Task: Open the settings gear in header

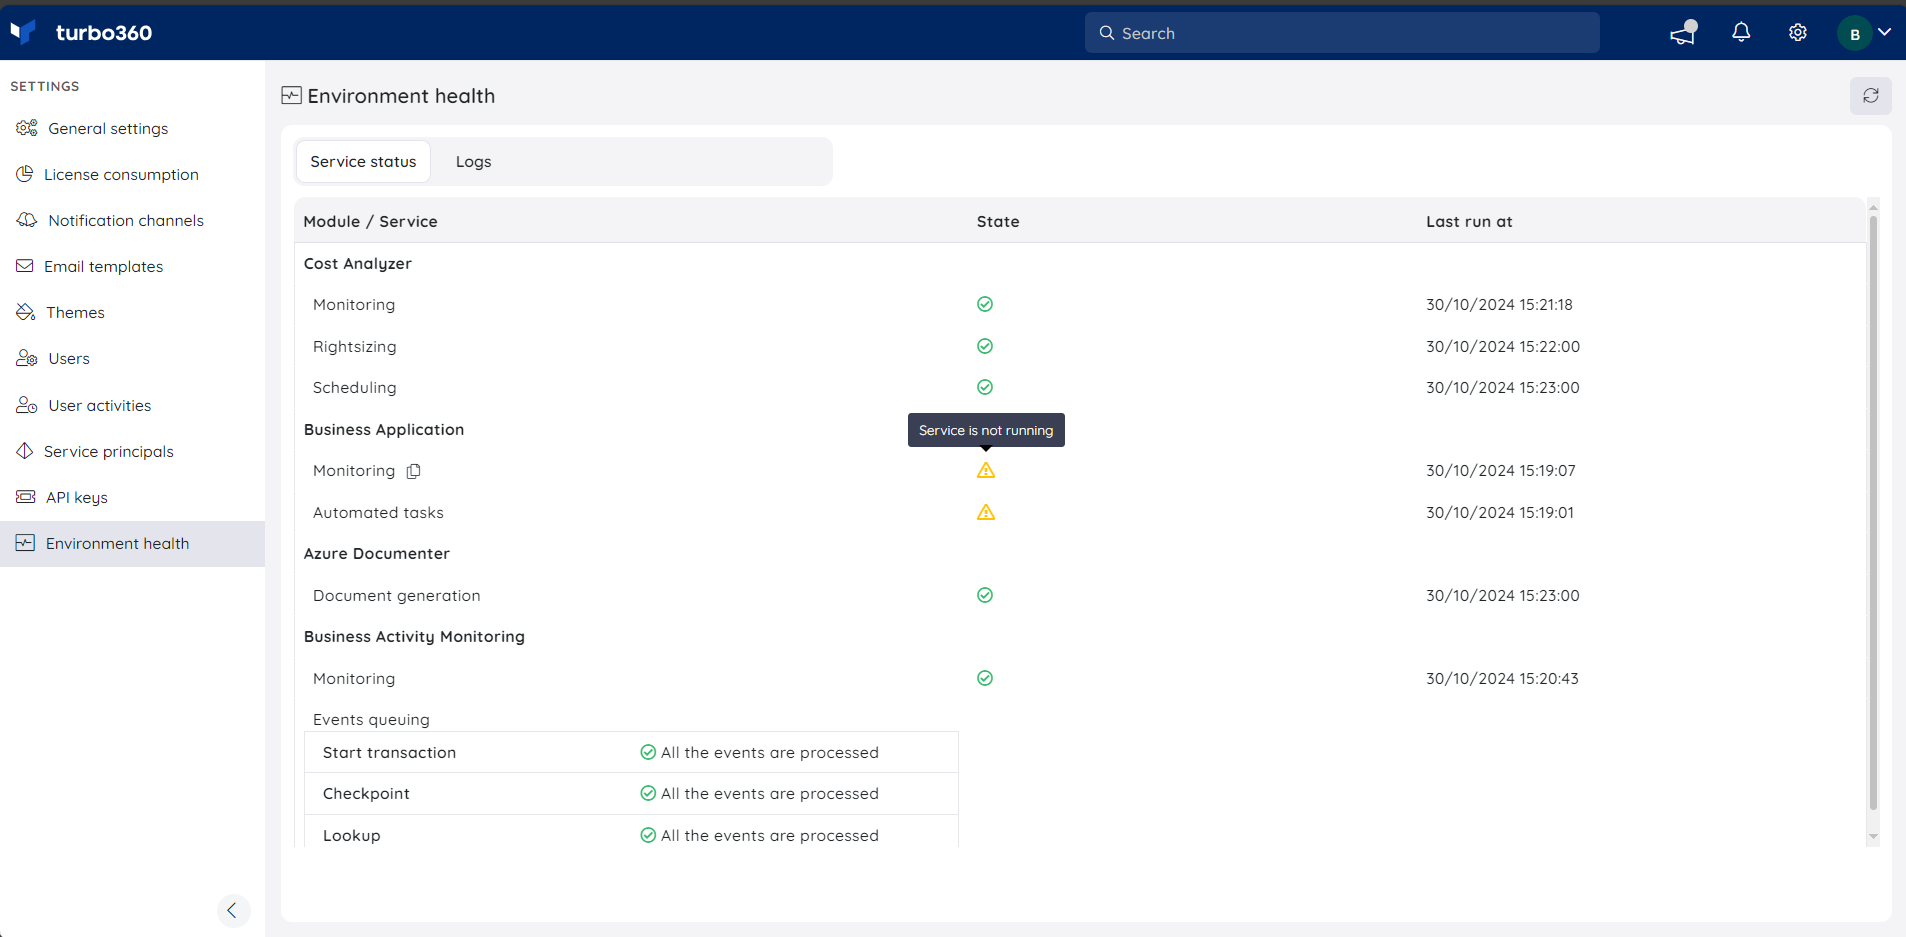Action: click(x=1798, y=33)
